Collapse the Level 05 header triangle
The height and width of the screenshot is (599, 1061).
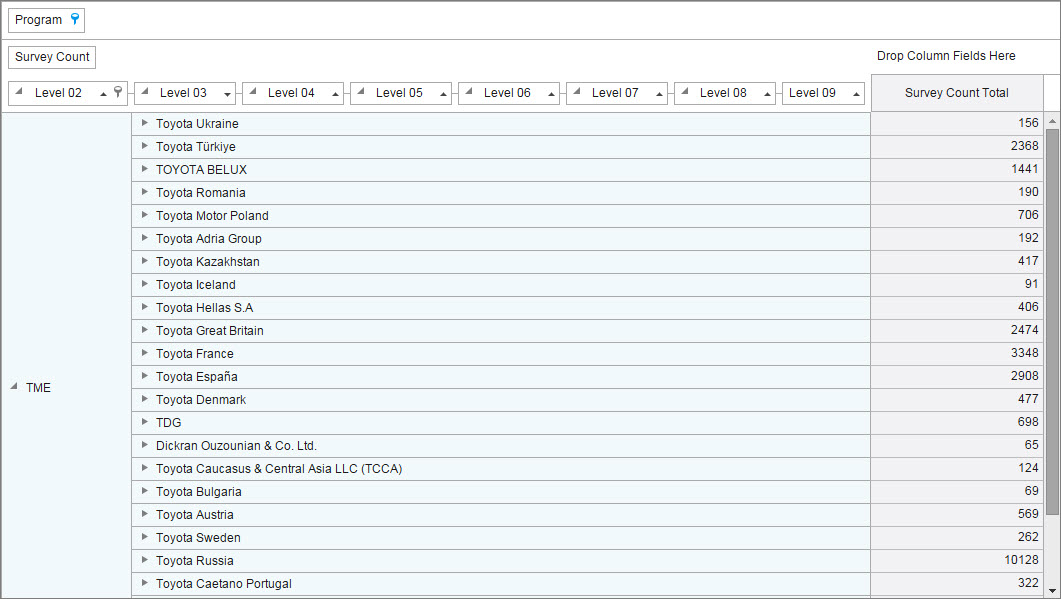(361, 91)
